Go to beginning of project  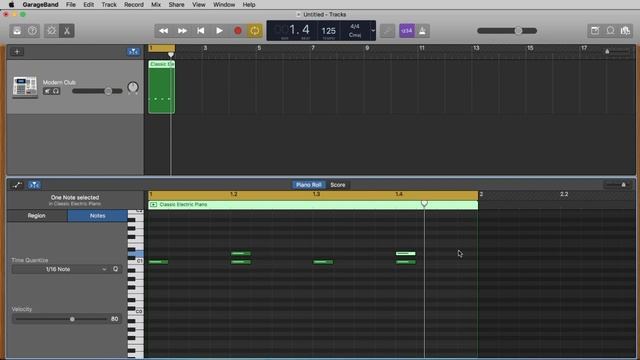tap(200, 31)
